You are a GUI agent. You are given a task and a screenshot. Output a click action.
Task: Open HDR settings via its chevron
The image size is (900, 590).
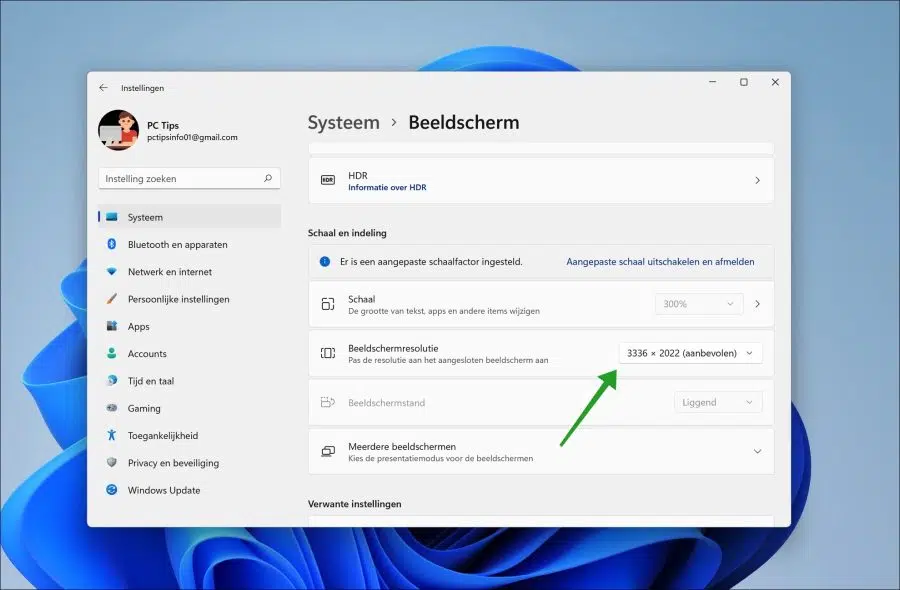click(x=757, y=180)
